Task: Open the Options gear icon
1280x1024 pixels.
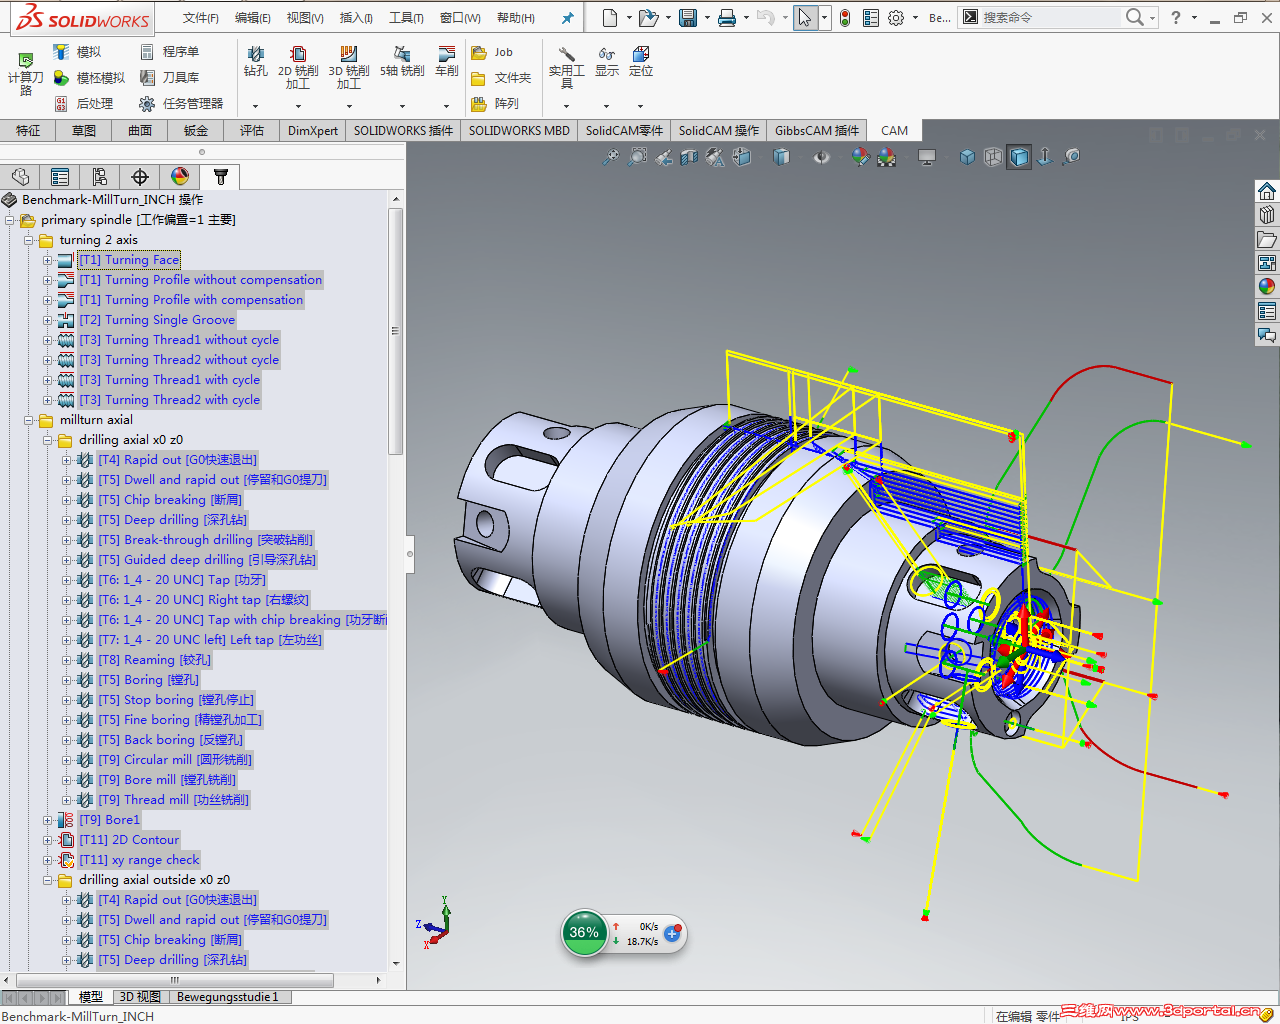Action: click(x=896, y=17)
